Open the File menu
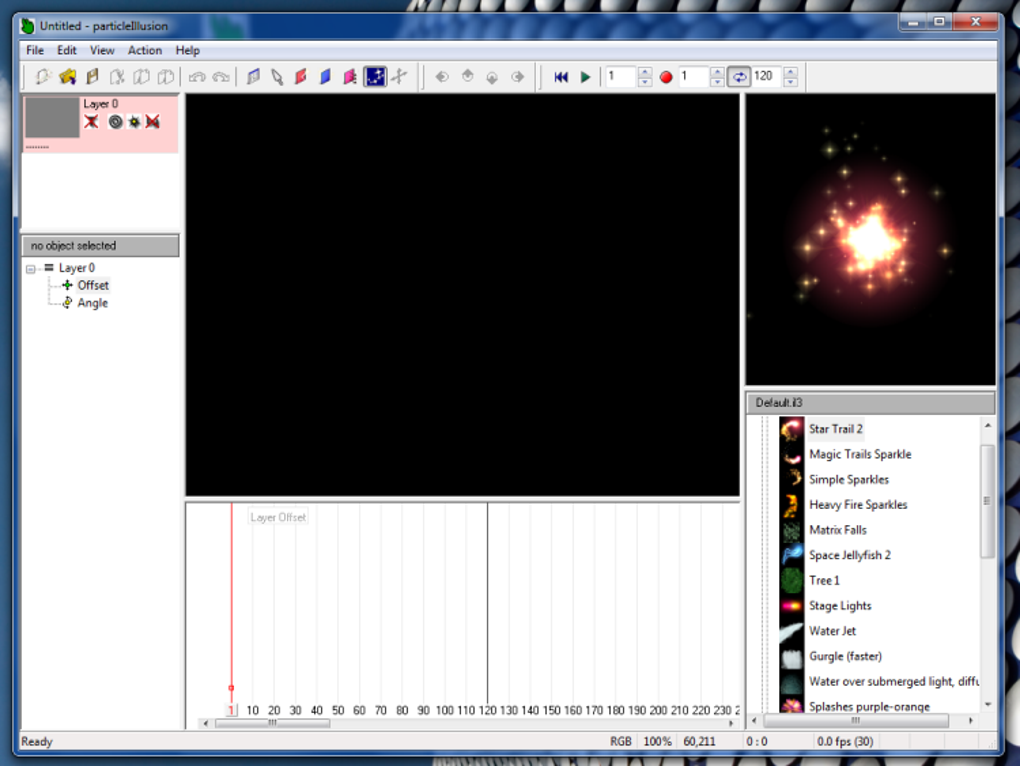This screenshot has height=766, width=1020. pos(35,50)
